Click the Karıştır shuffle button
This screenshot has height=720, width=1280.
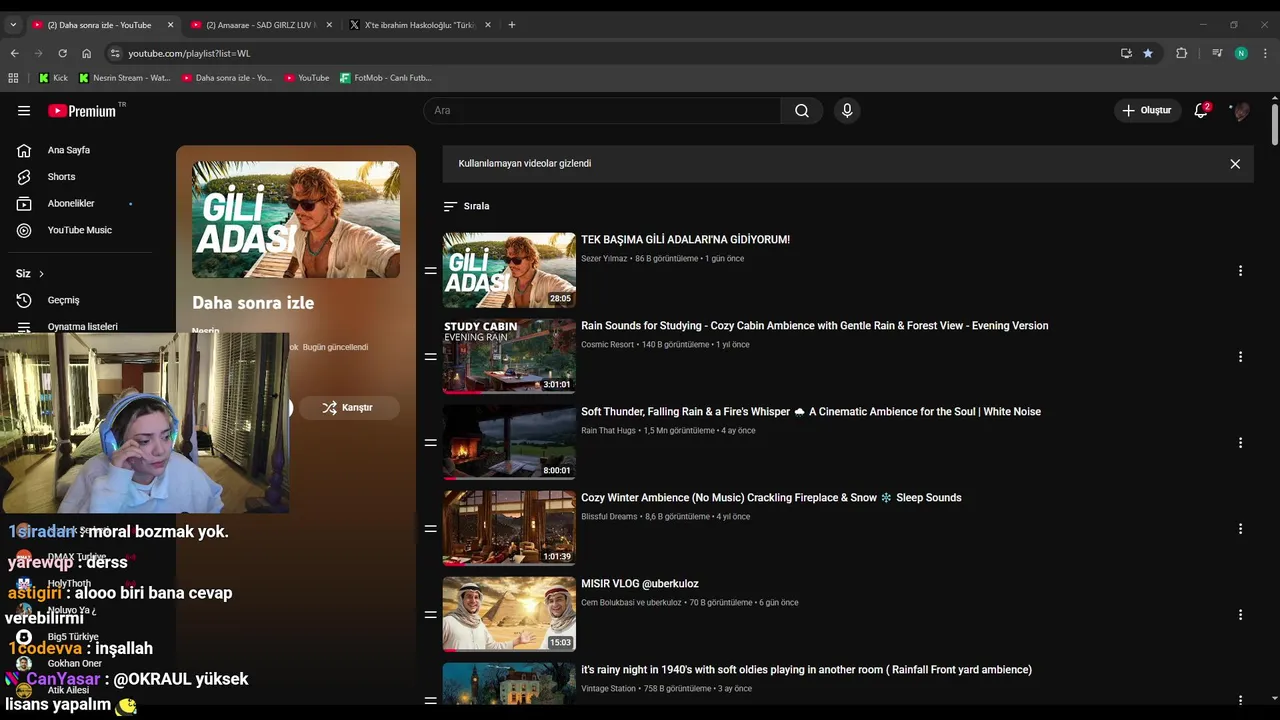(349, 408)
